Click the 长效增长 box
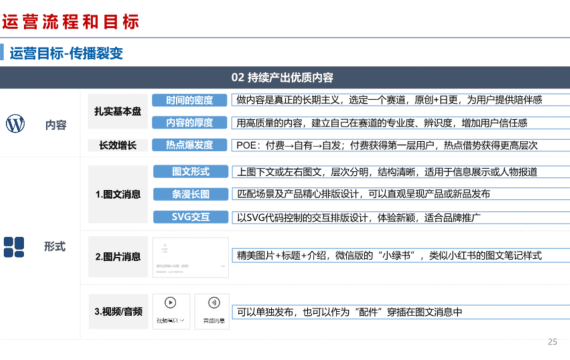570x360 pixels. [x=118, y=145]
